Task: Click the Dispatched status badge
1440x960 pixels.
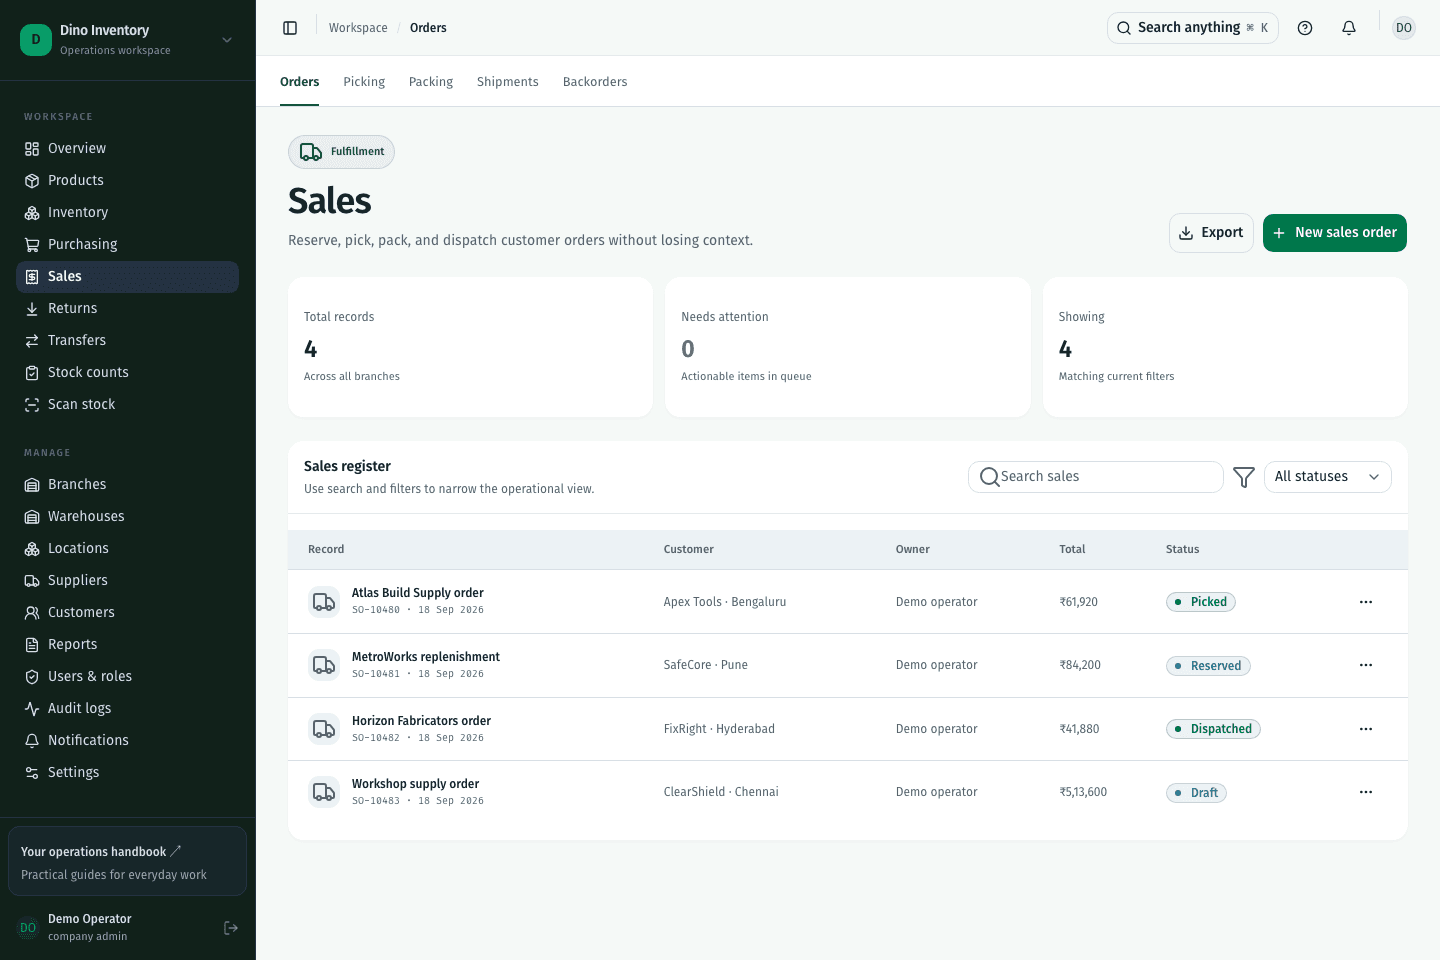Action: point(1213,729)
